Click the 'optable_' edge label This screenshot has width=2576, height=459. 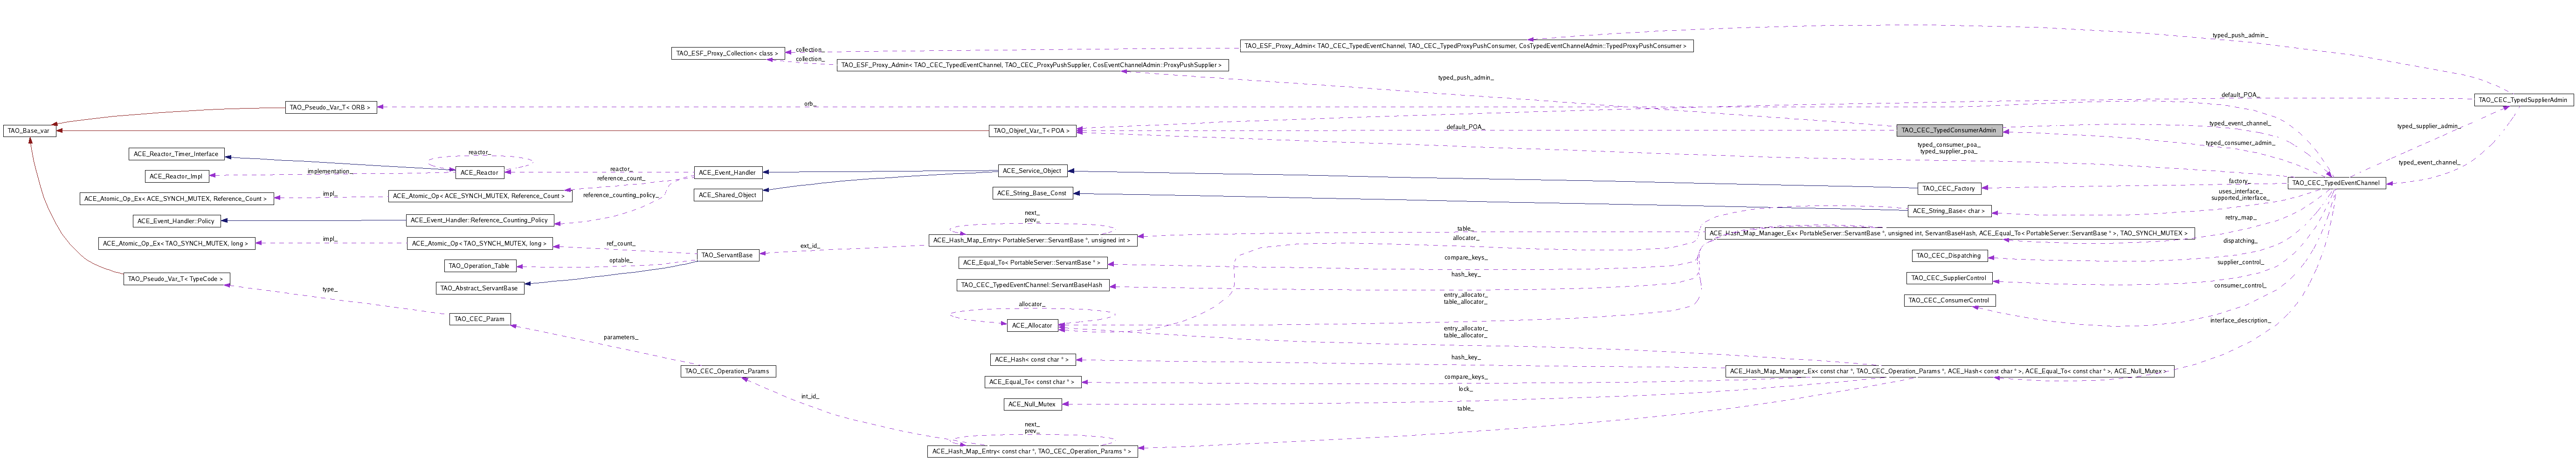(620, 261)
